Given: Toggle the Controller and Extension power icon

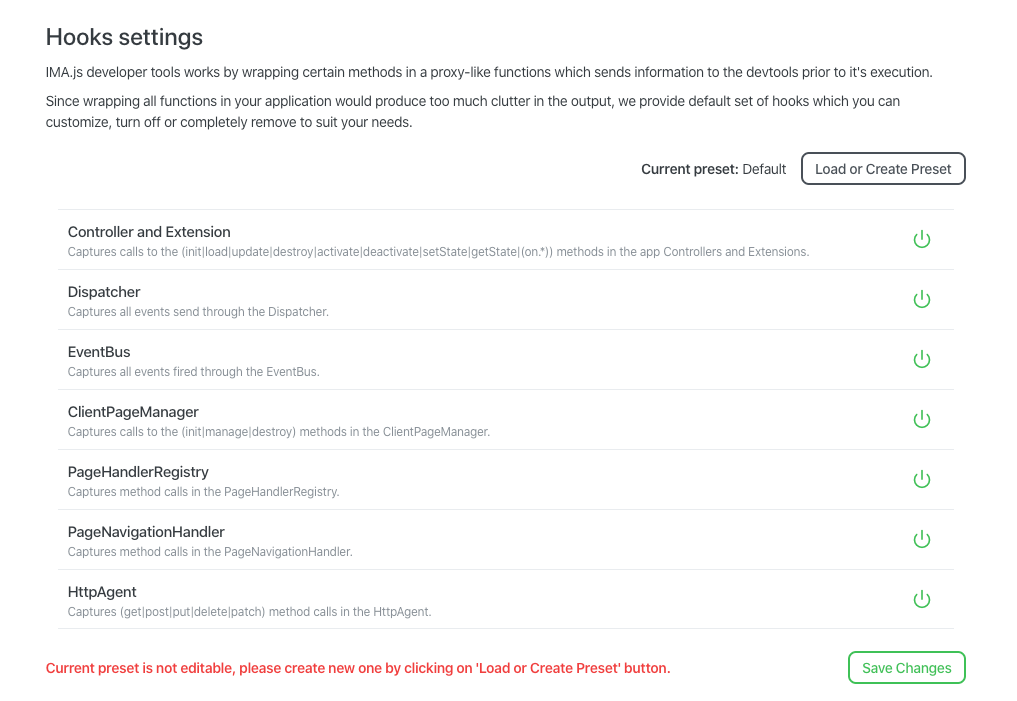Looking at the screenshot, I should click(922, 239).
